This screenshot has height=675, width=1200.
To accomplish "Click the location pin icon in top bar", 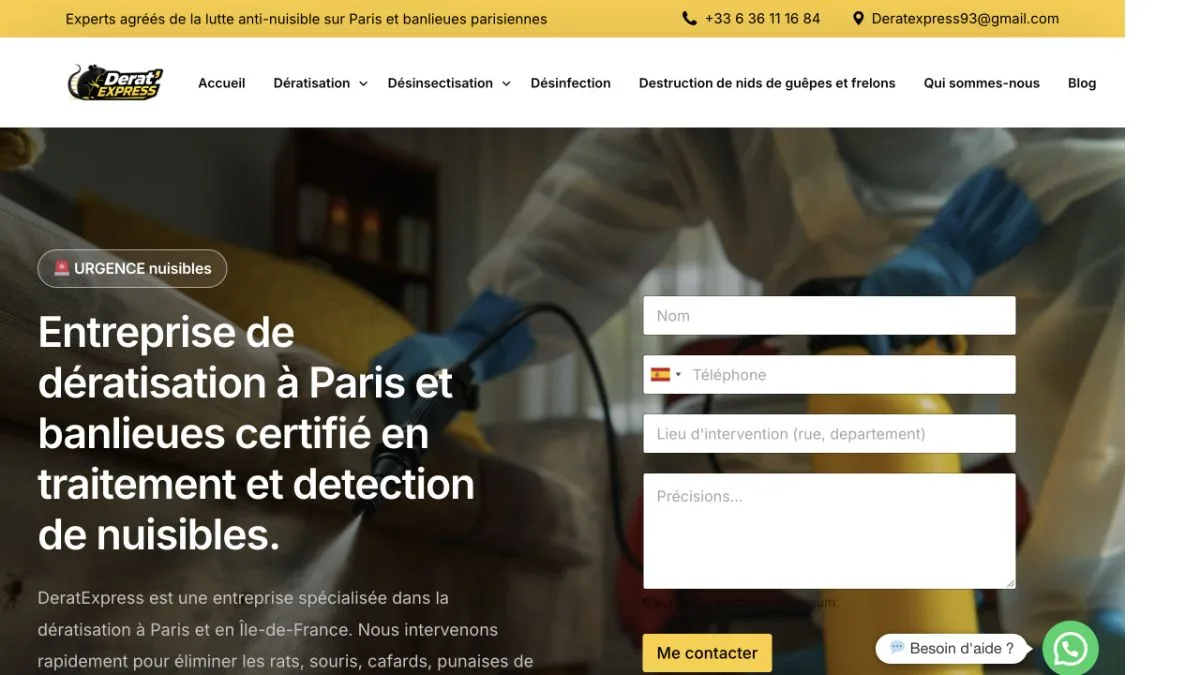I will [858, 18].
